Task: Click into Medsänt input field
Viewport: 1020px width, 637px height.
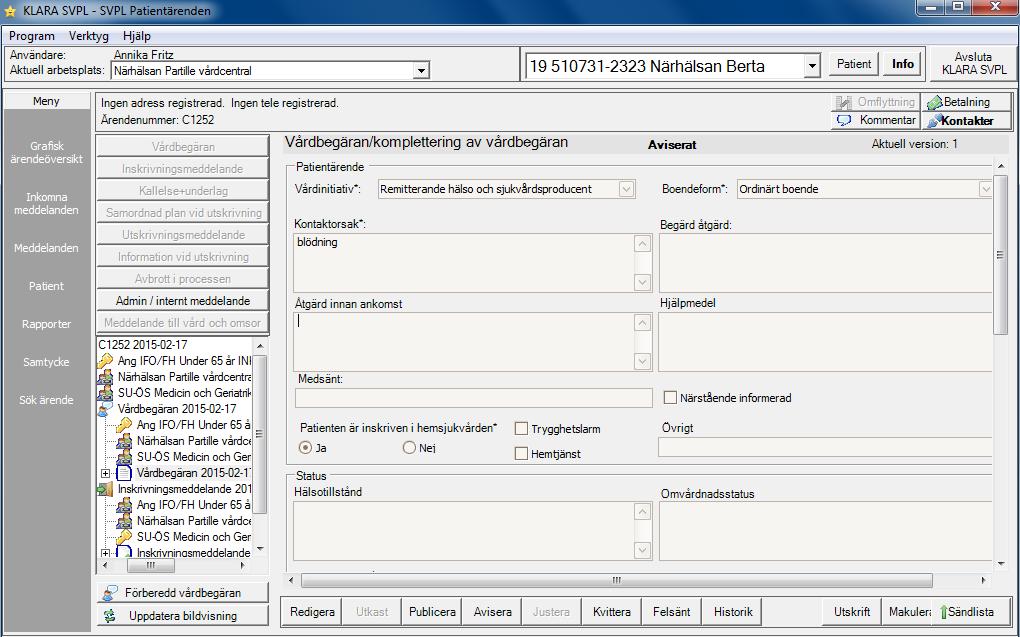Action: tap(474, 398)
